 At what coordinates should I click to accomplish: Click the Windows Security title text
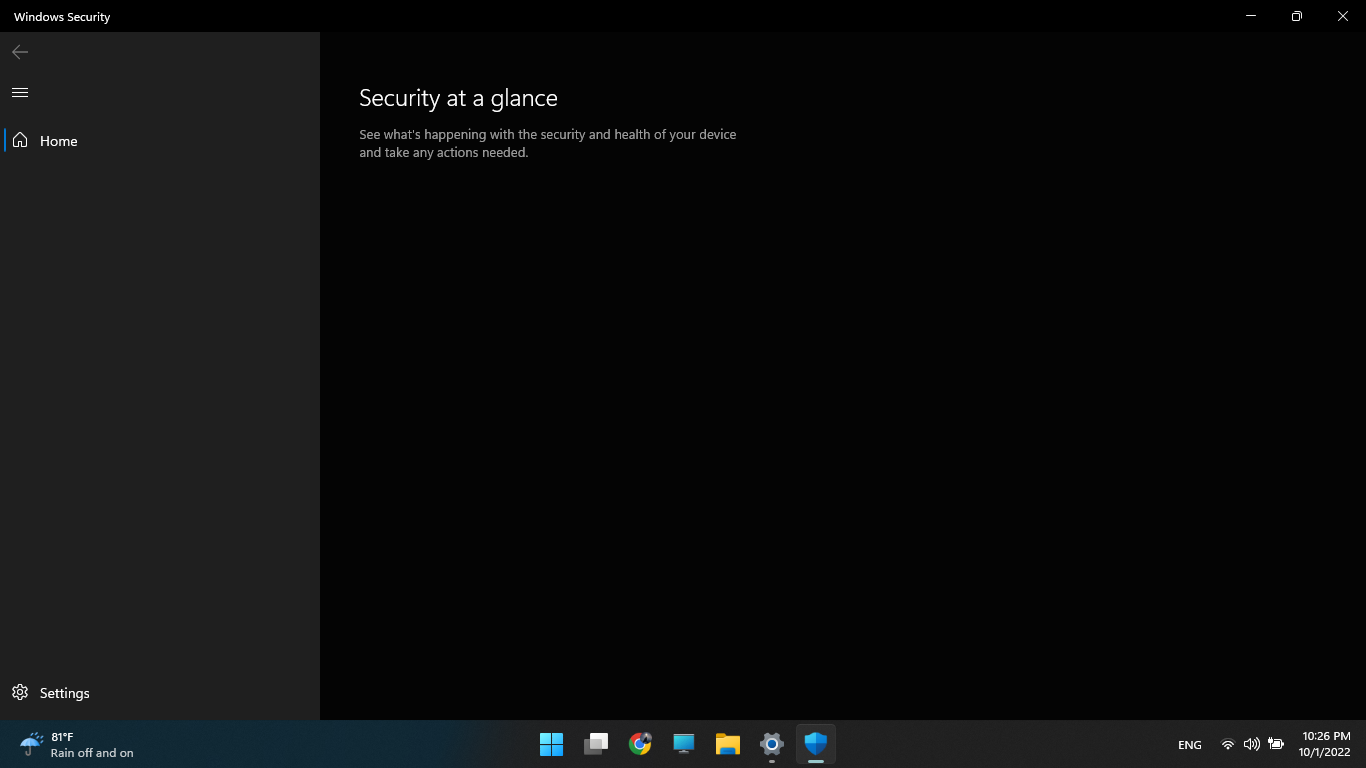[62, 17]
